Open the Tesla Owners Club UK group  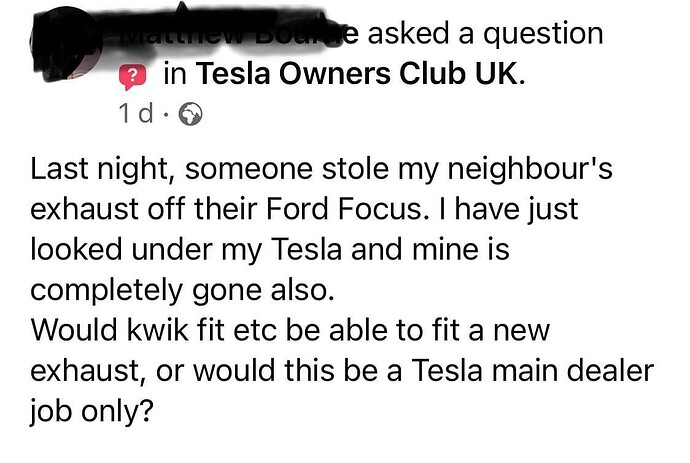coord(357,76)
